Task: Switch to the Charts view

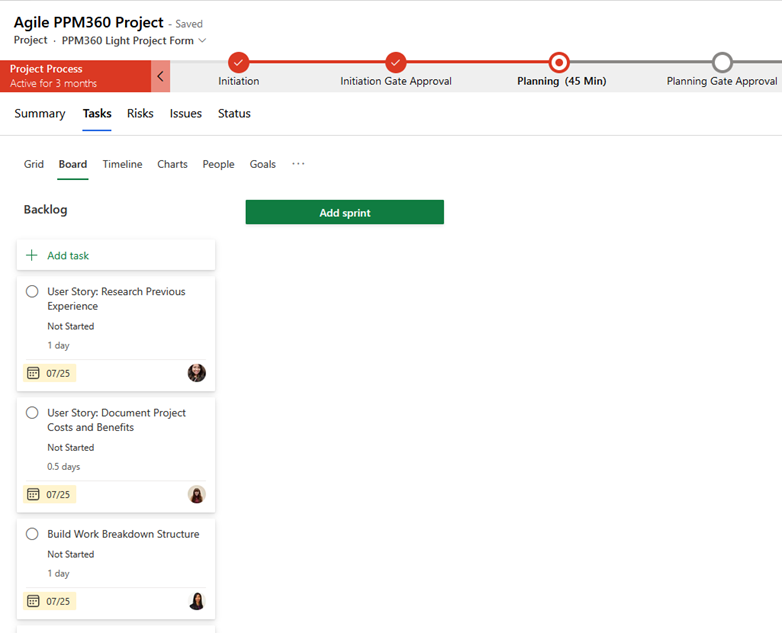Action: pos(173,164)
